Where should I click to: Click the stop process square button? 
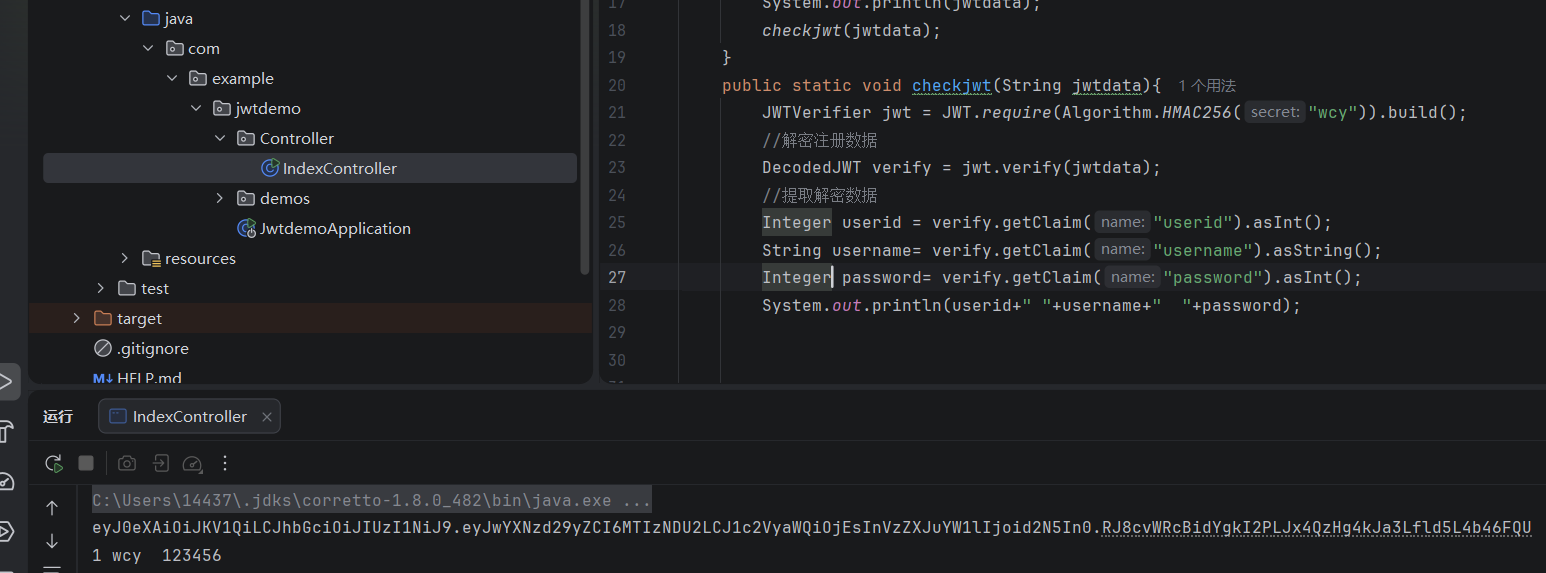pyautogui.click(x=86, y=463)
